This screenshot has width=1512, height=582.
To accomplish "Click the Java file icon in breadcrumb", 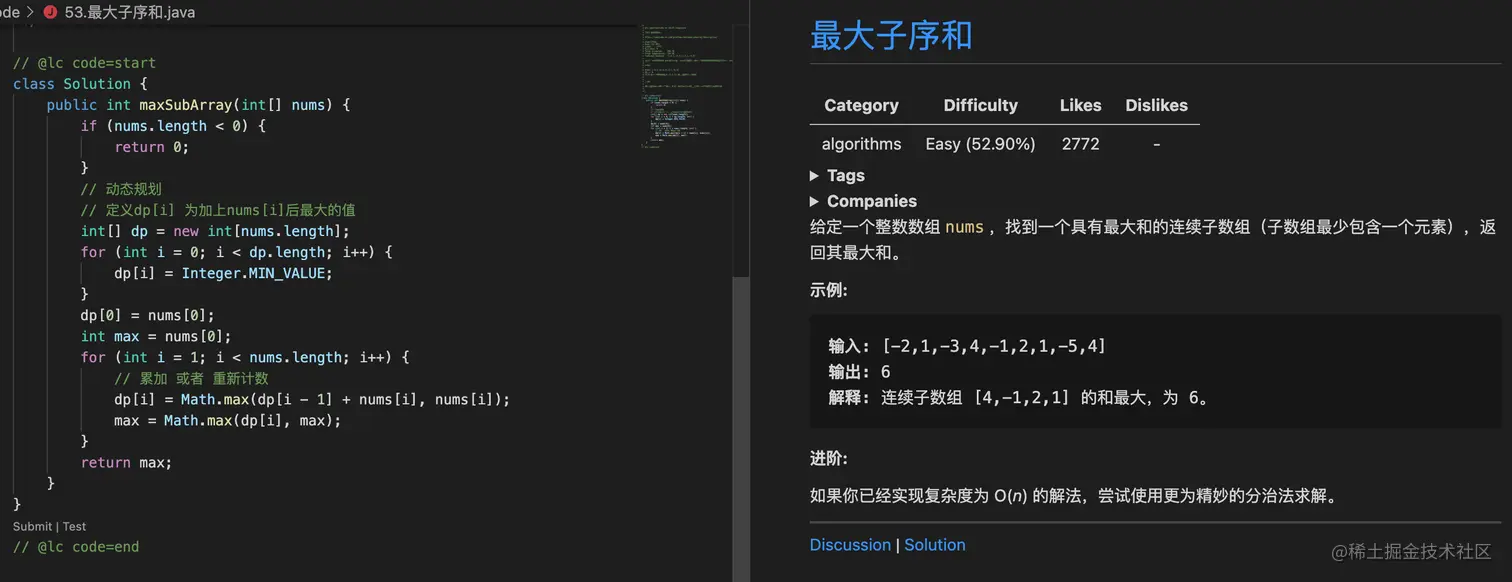I will pos(50,12).
